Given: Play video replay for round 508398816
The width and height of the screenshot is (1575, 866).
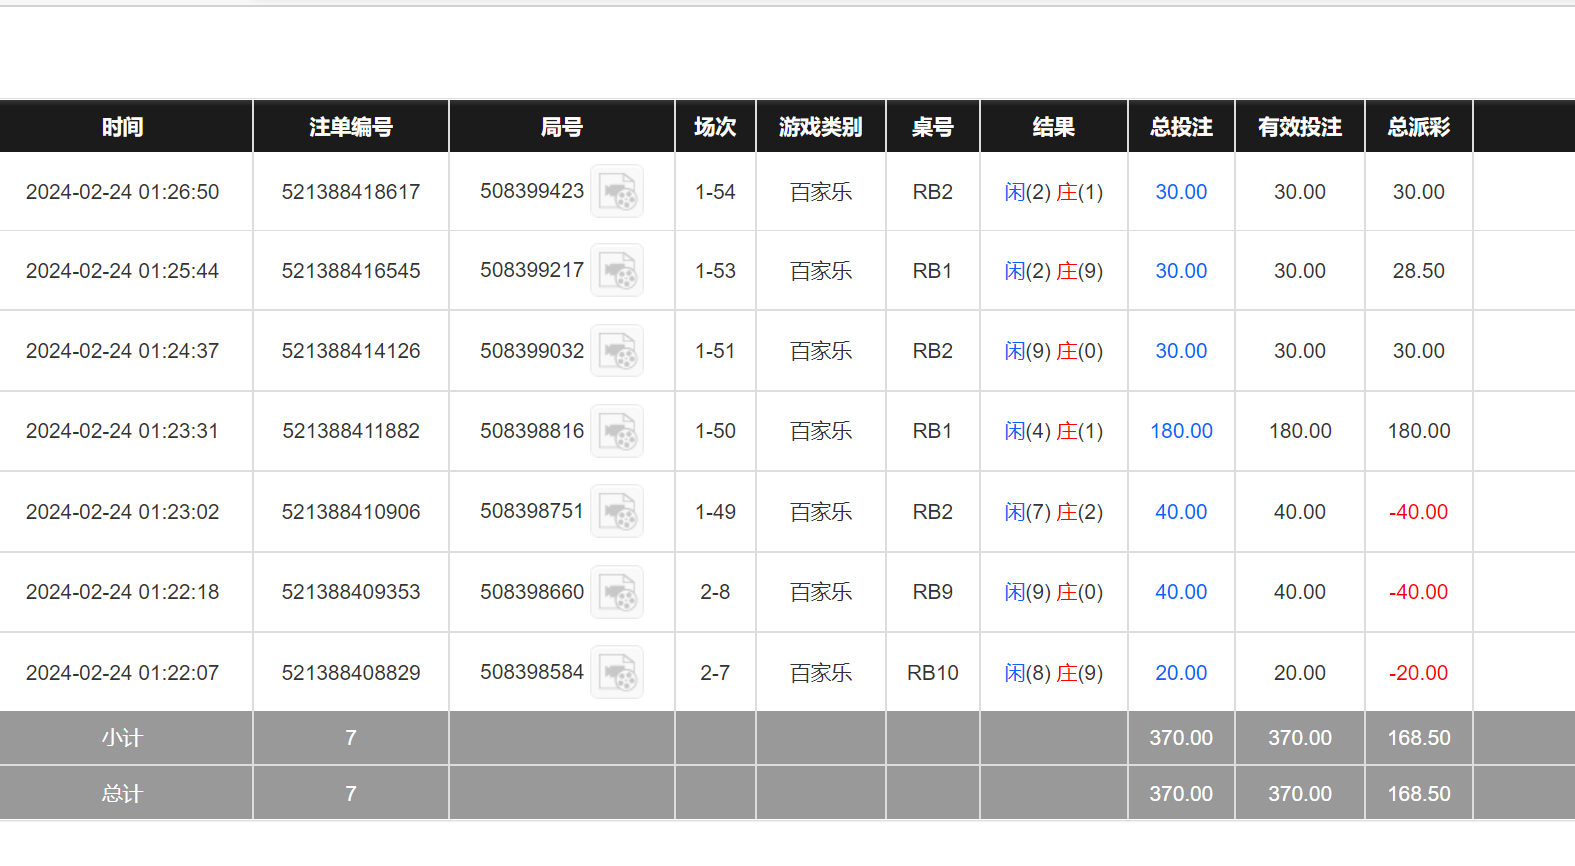Looking at the screenshot, I should [x=617, y=431].
